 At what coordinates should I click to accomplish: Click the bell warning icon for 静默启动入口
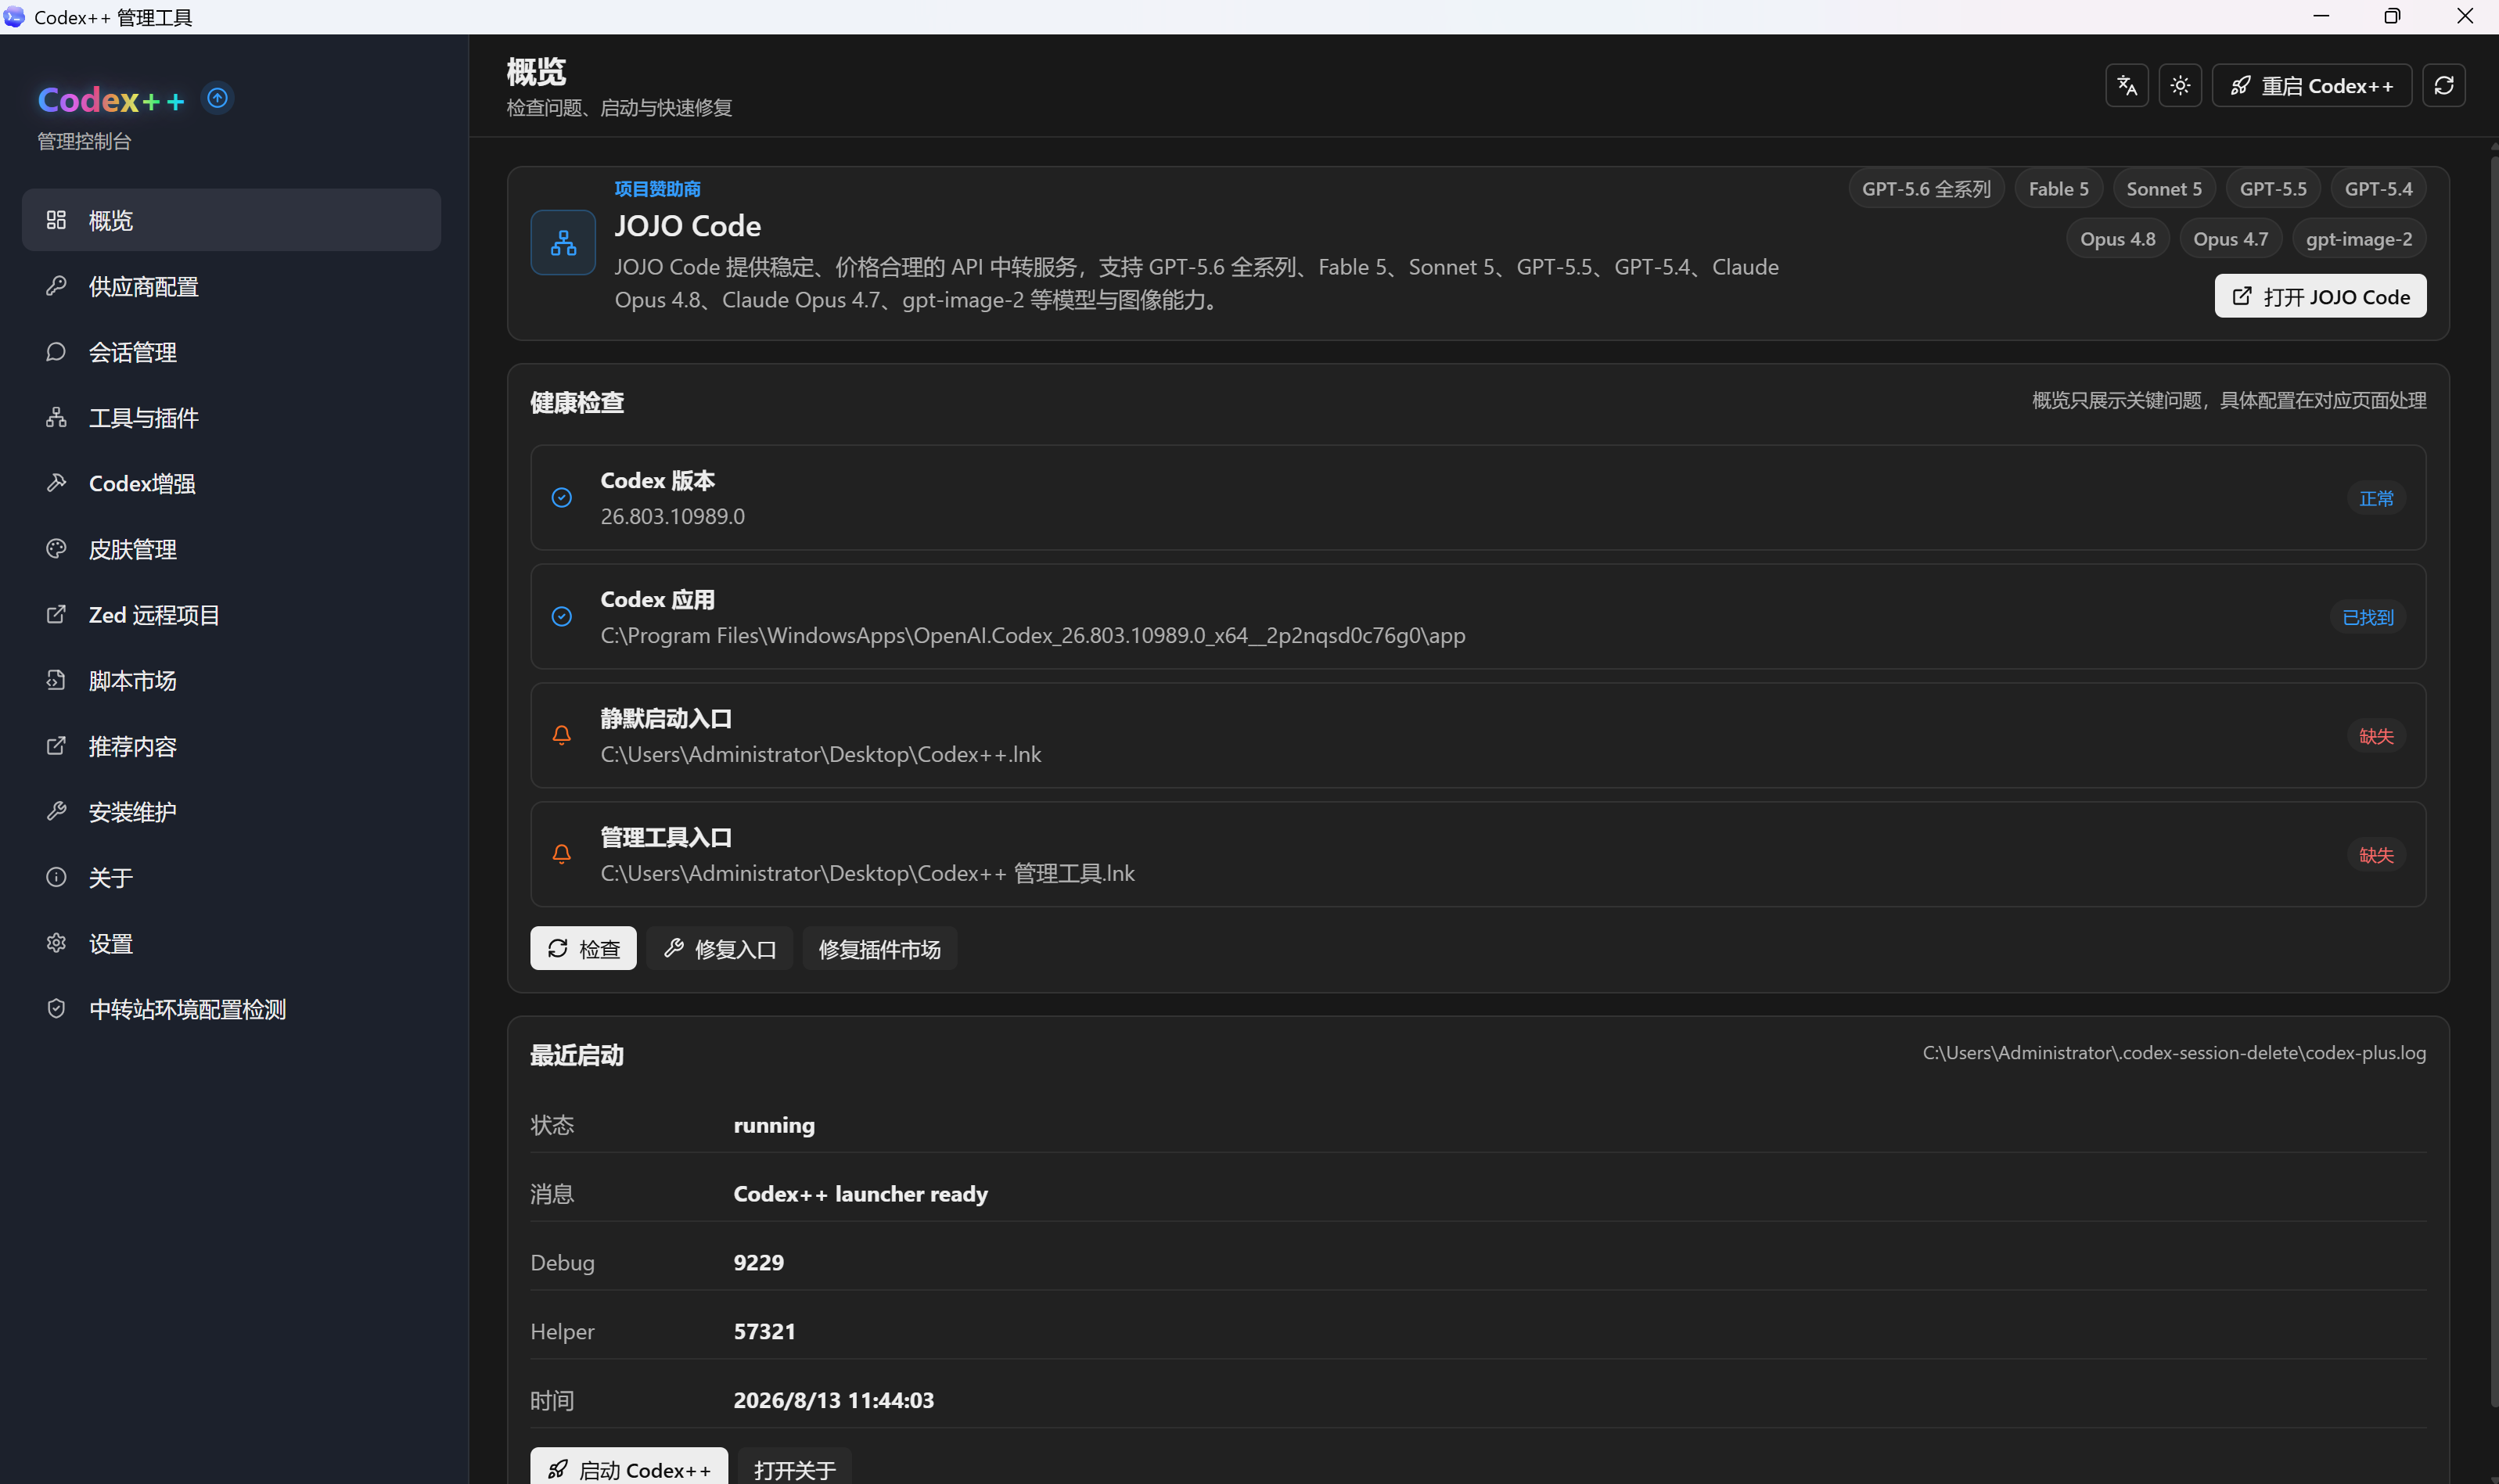click(562, 736)
